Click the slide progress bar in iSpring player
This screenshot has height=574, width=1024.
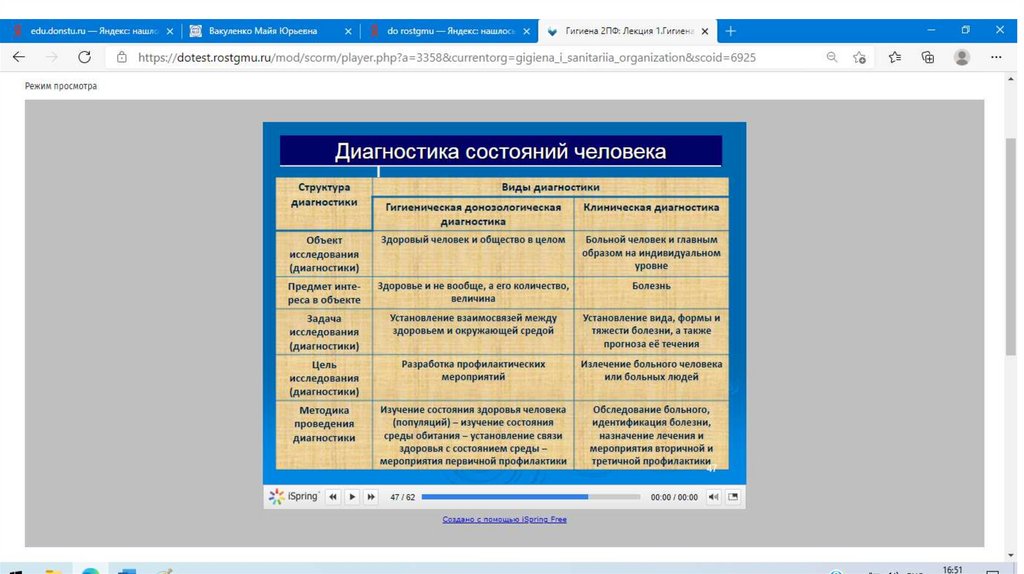[x=531, y=497]
